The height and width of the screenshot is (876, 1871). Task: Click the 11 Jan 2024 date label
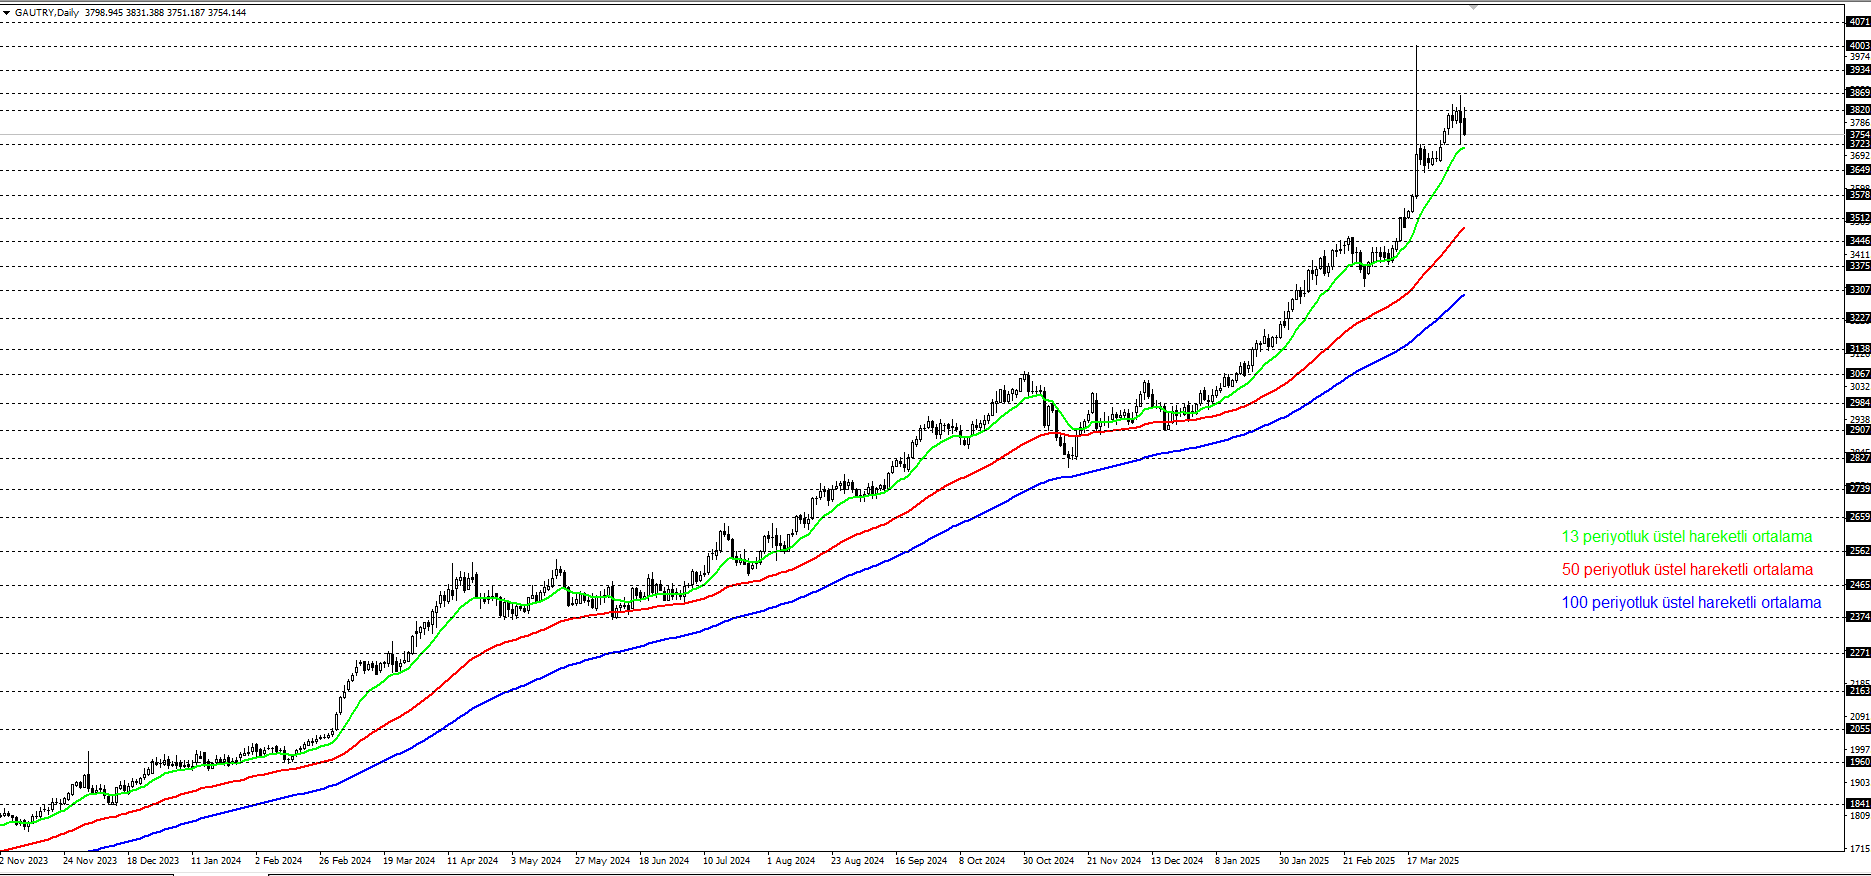click(x=216, y=861)
